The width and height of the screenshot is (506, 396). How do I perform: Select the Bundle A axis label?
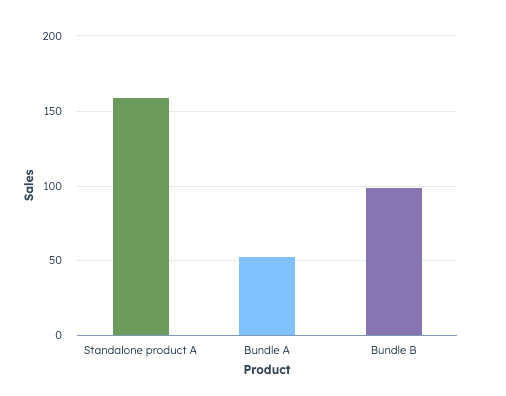coord(267,350)
